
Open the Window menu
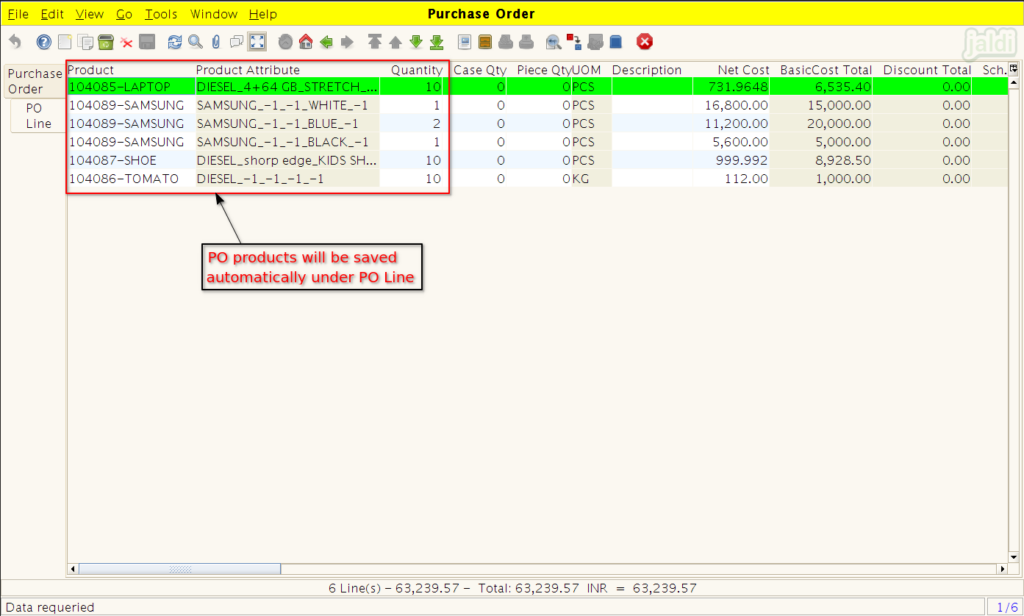pos(214,14)
